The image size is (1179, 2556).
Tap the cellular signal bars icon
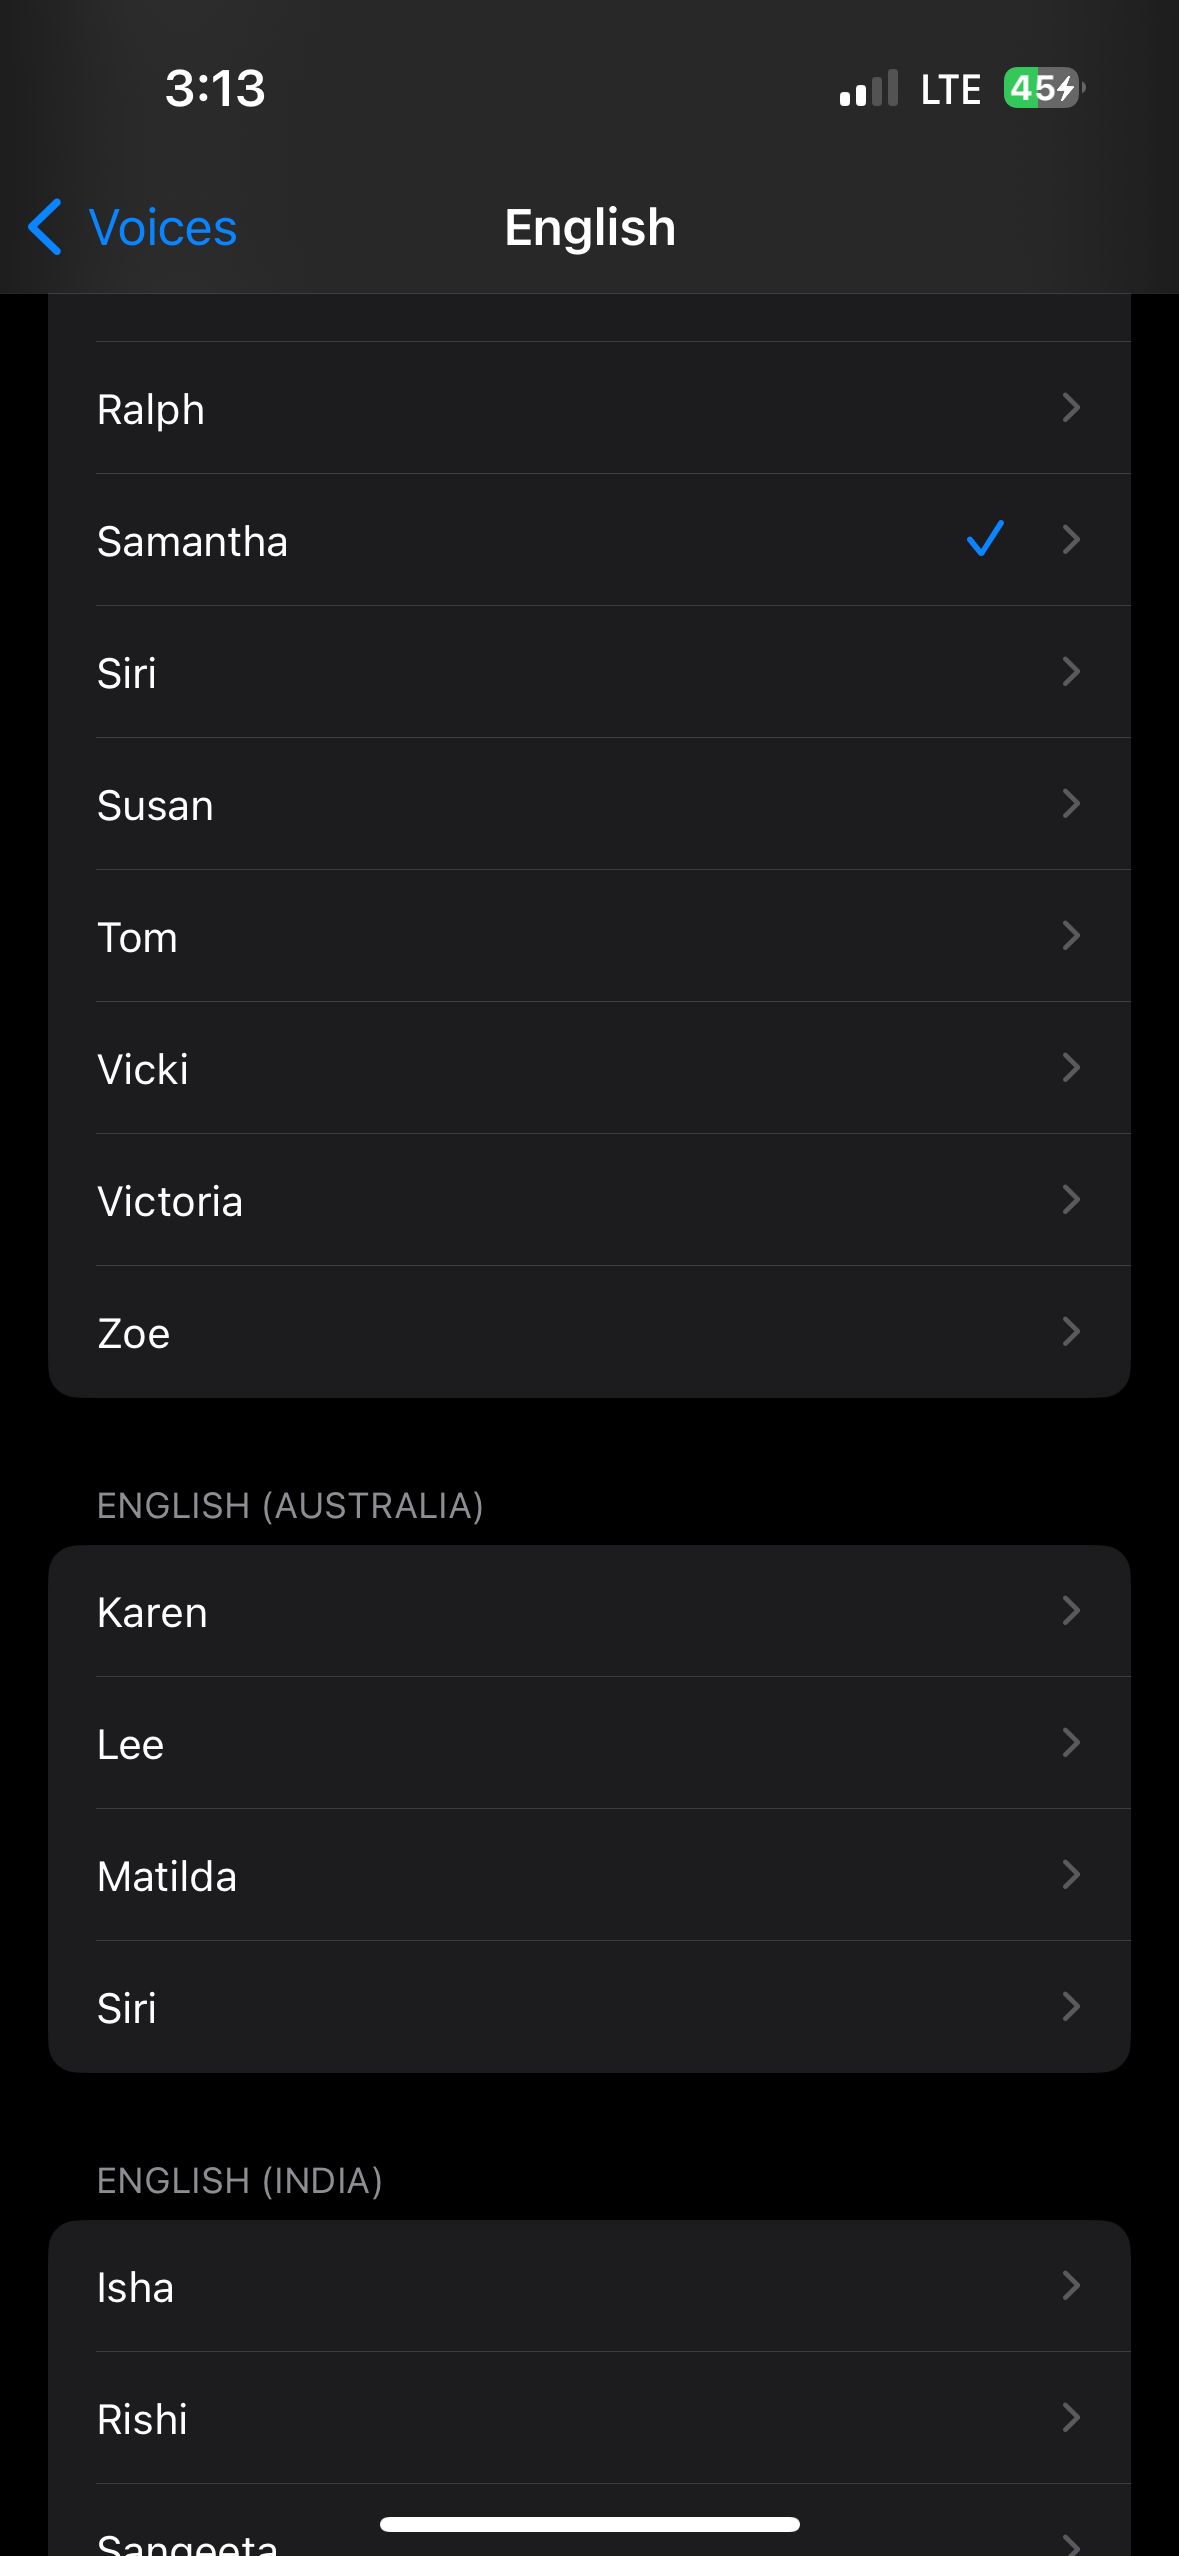(868, 88)
